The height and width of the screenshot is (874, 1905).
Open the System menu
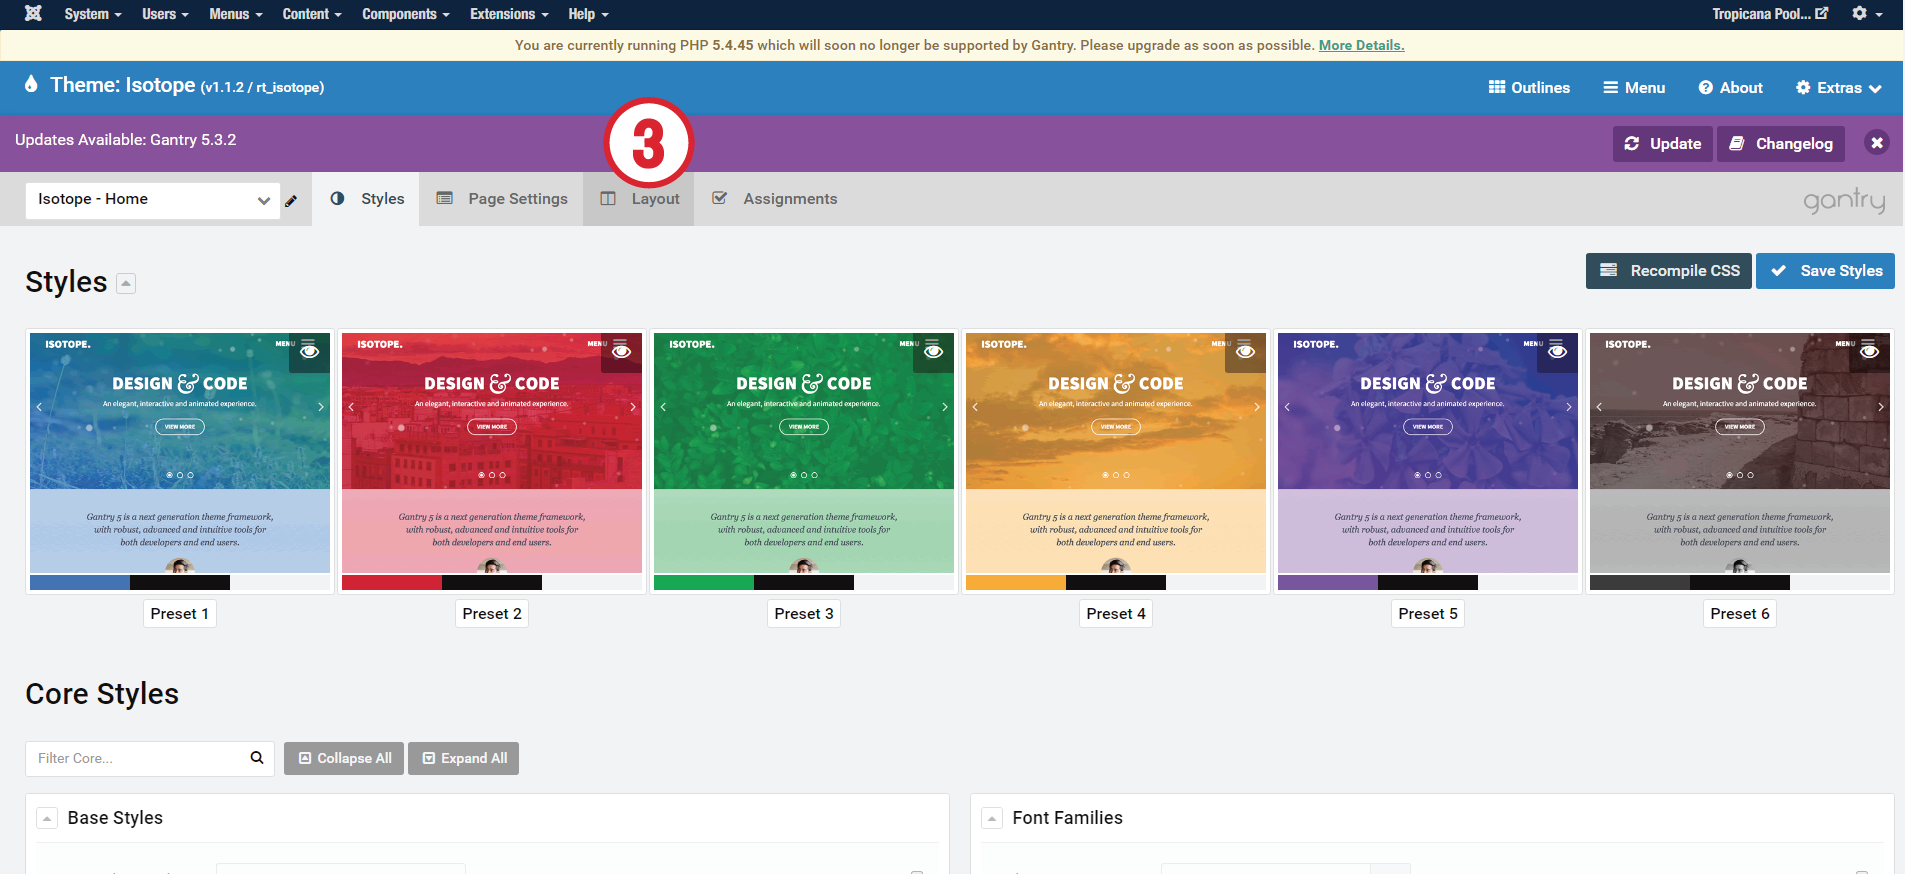click(92, 14)
